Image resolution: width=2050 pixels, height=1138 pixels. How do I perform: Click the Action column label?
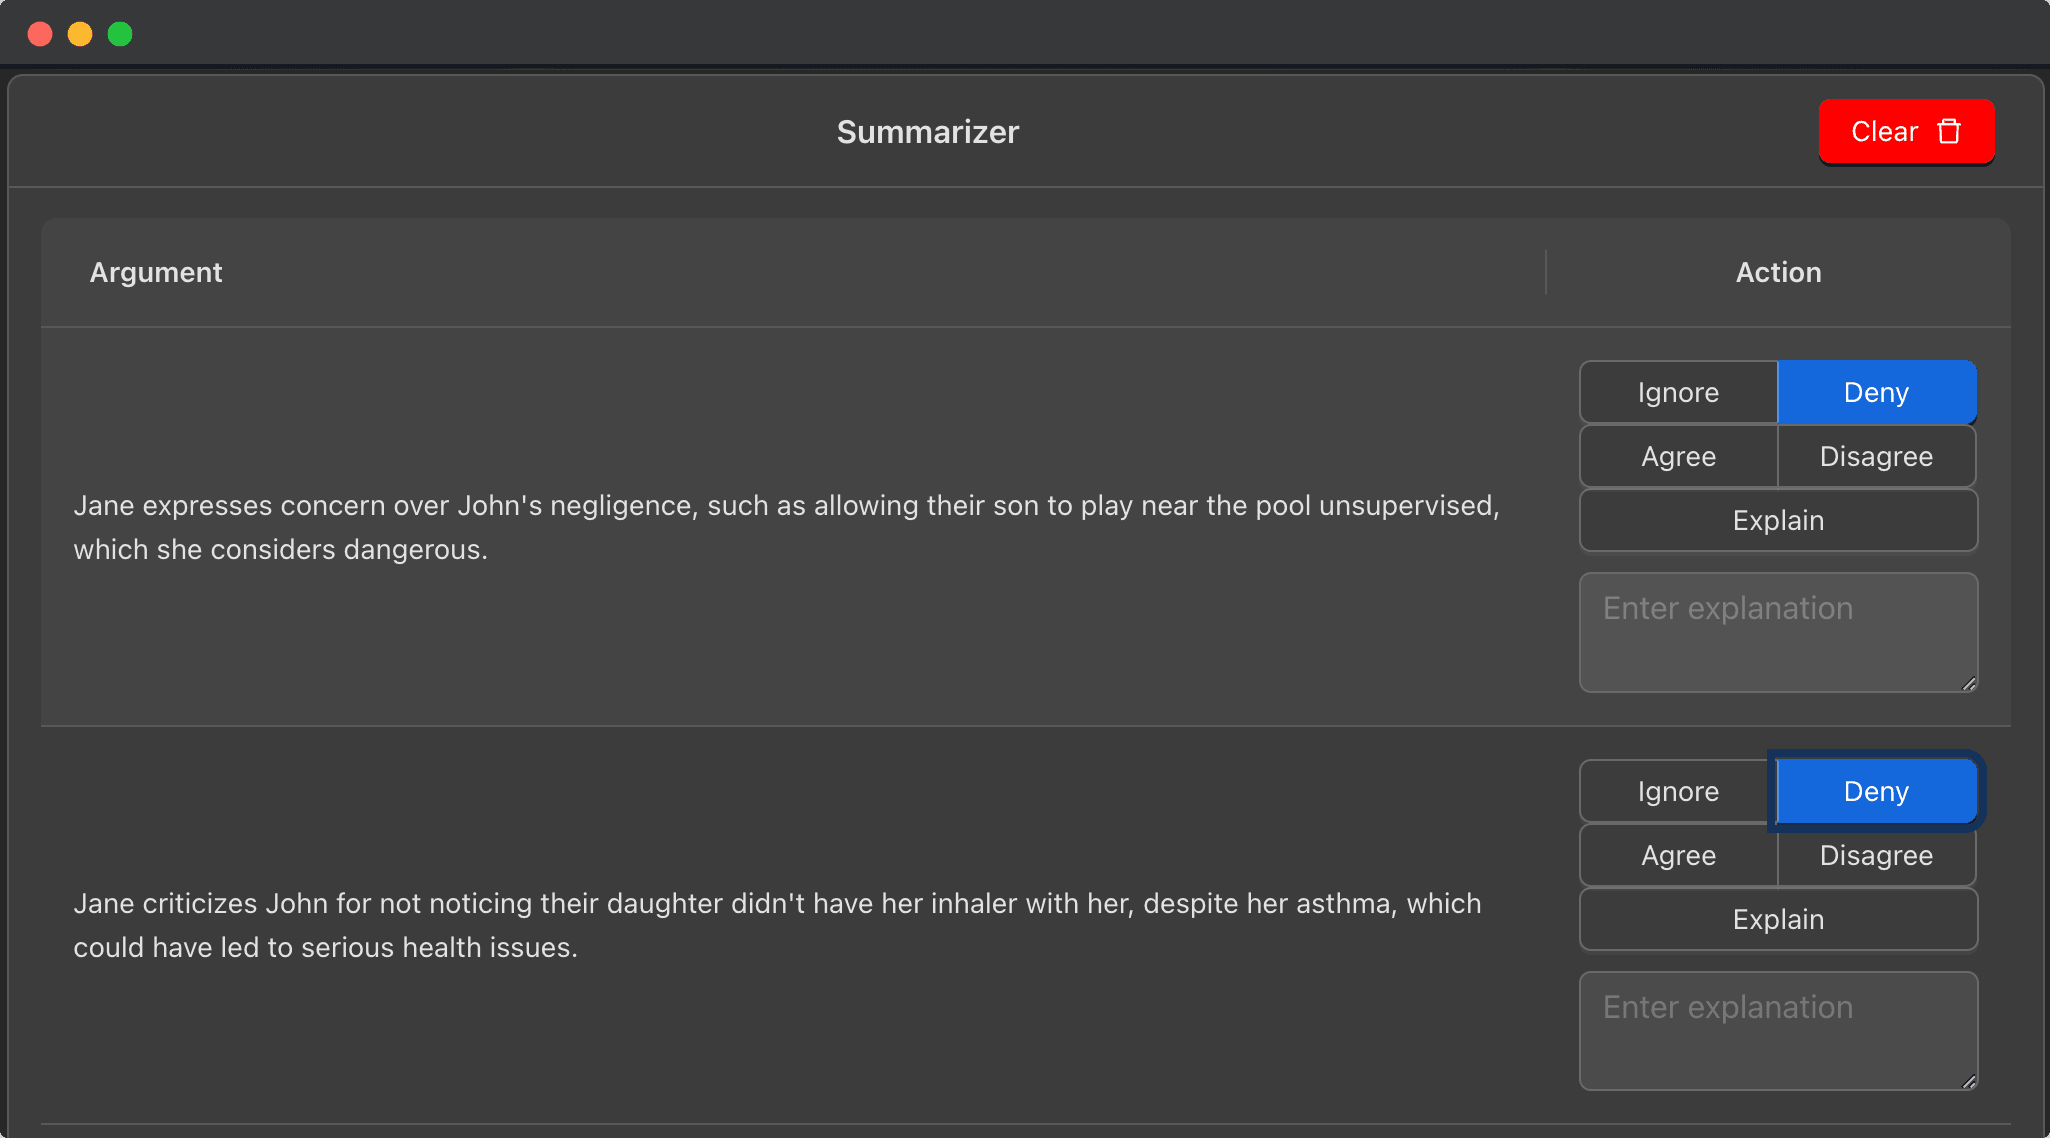click(x=1777, y=272)
